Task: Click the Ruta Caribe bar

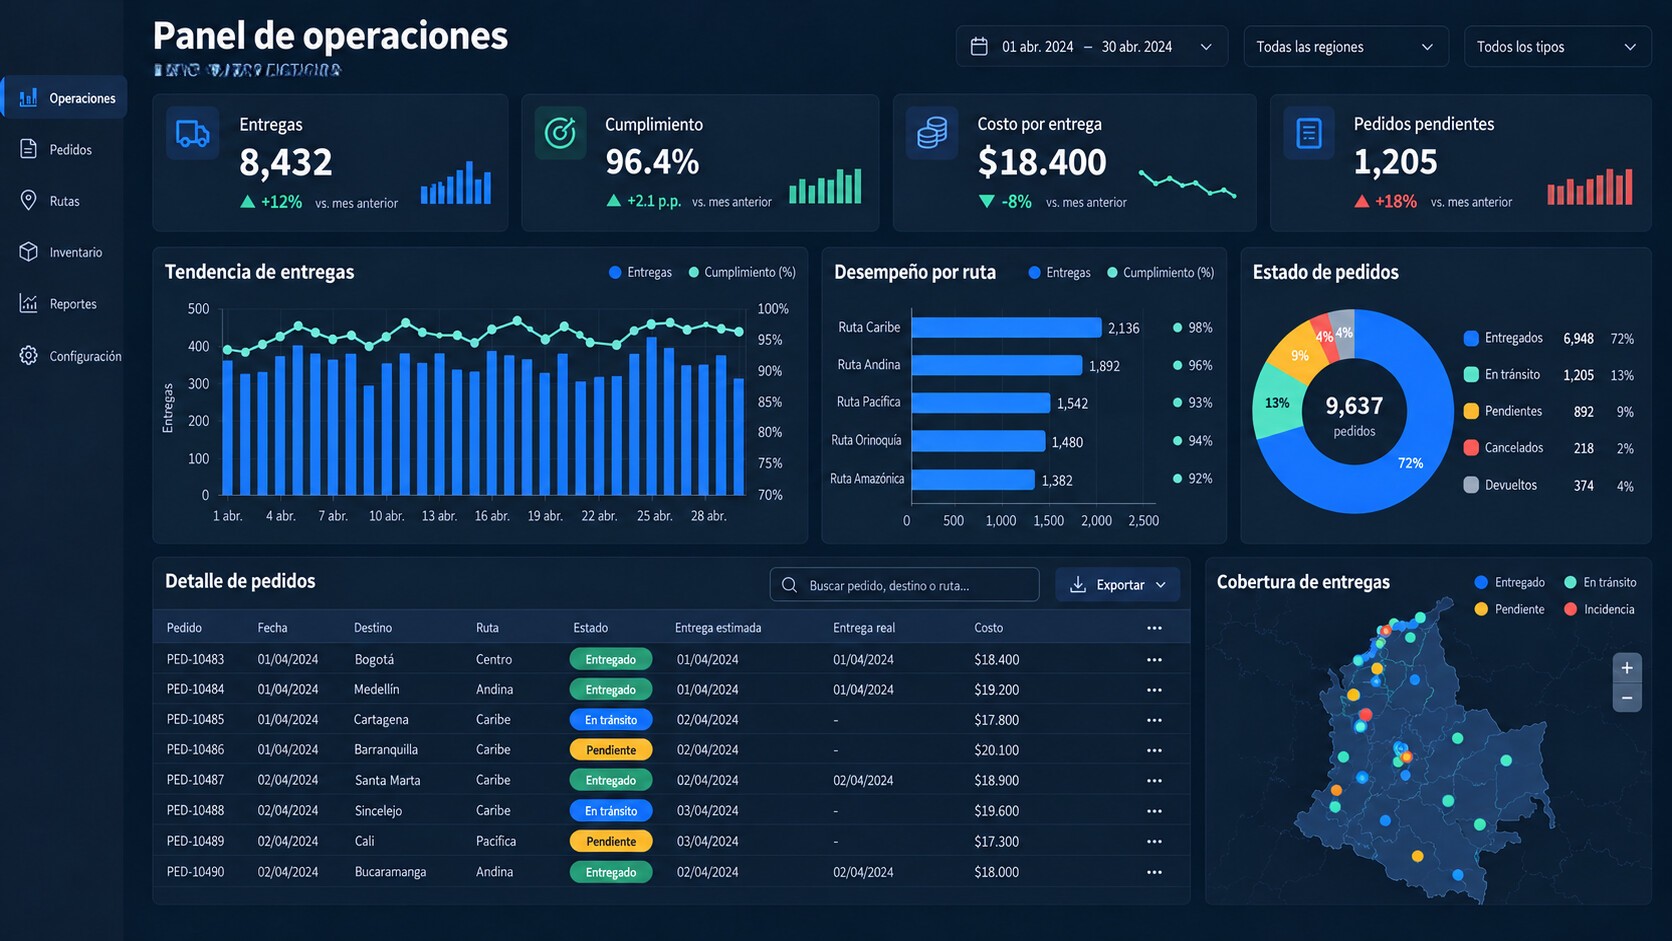Action: point(1006,328)
